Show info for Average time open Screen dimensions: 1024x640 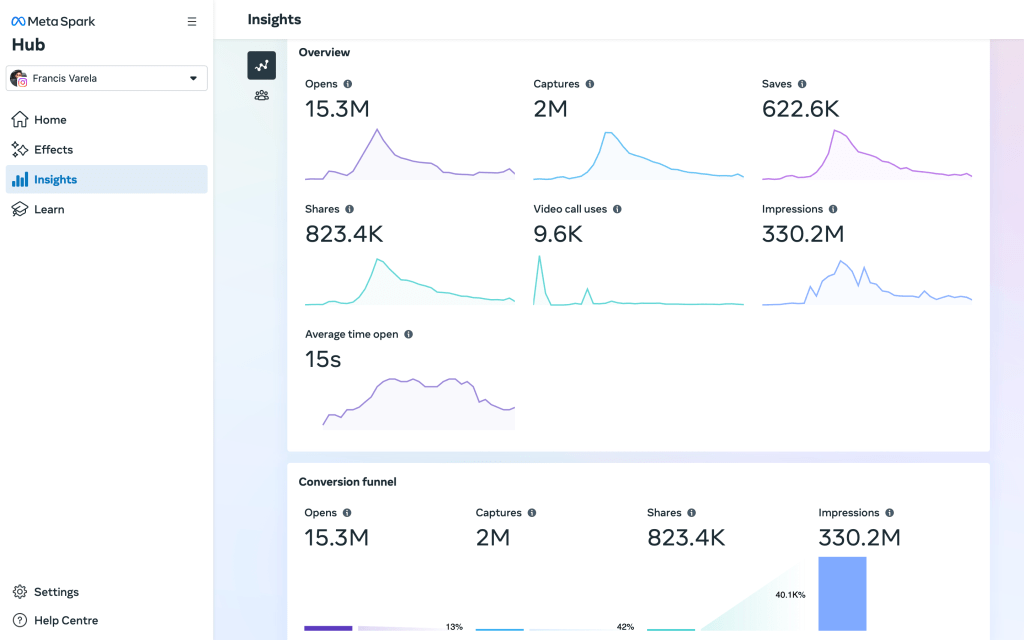pyautogui.click(x=408, y=334)
